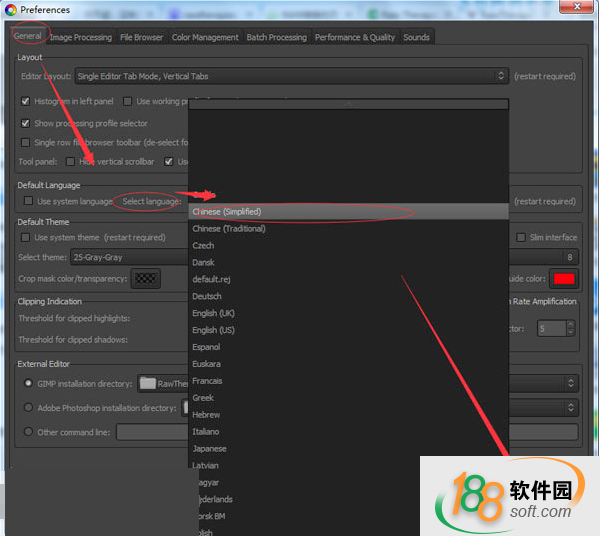Choose Adobe Photoshop installation directory radio option
The image size is (600, 536).
28,408
